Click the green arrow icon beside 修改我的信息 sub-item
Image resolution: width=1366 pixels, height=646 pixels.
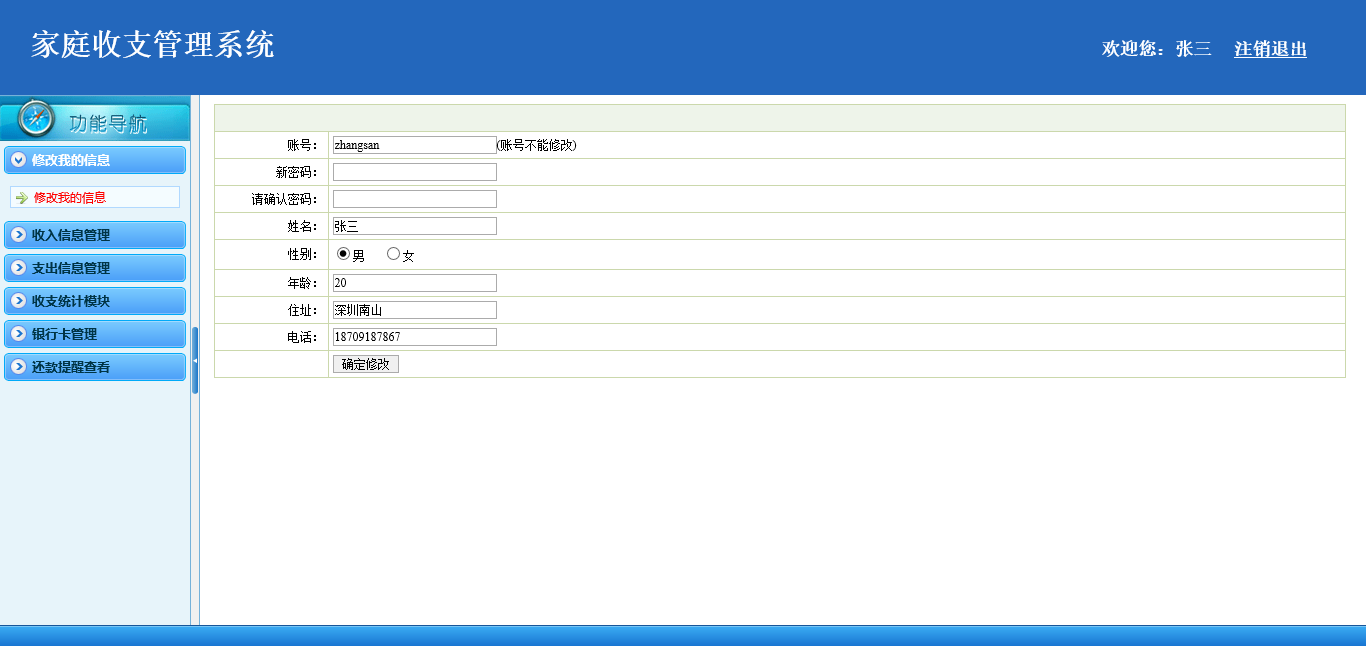click(22, 197)
